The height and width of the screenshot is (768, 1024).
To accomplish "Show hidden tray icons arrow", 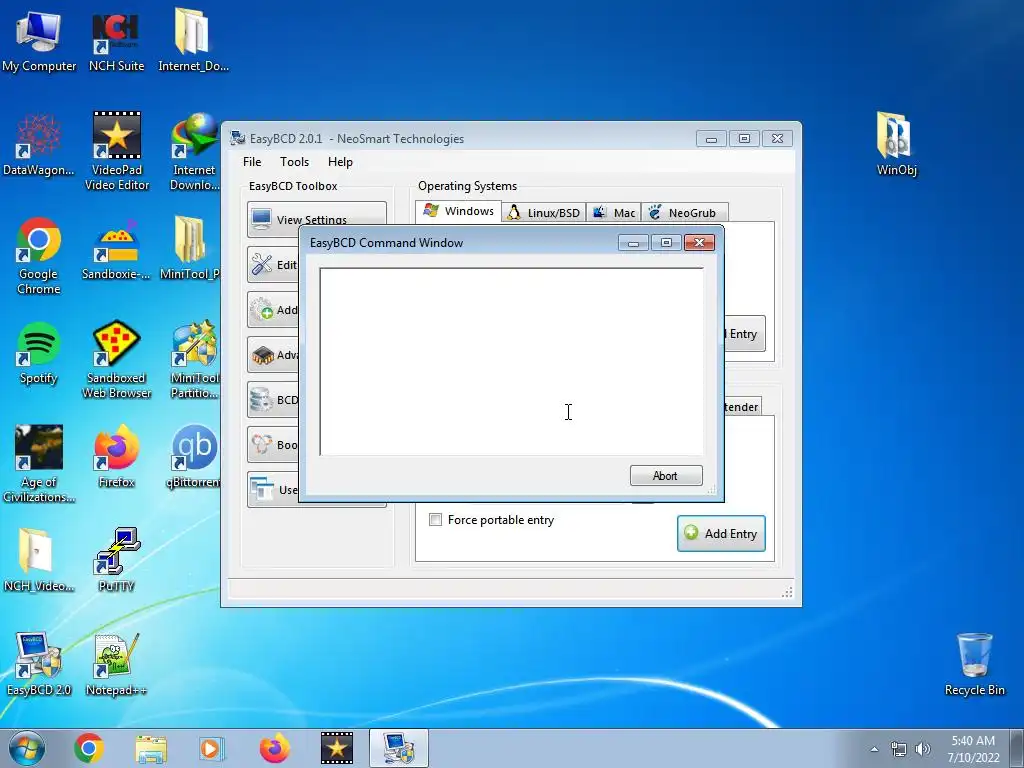I will [x=874, y=749].
